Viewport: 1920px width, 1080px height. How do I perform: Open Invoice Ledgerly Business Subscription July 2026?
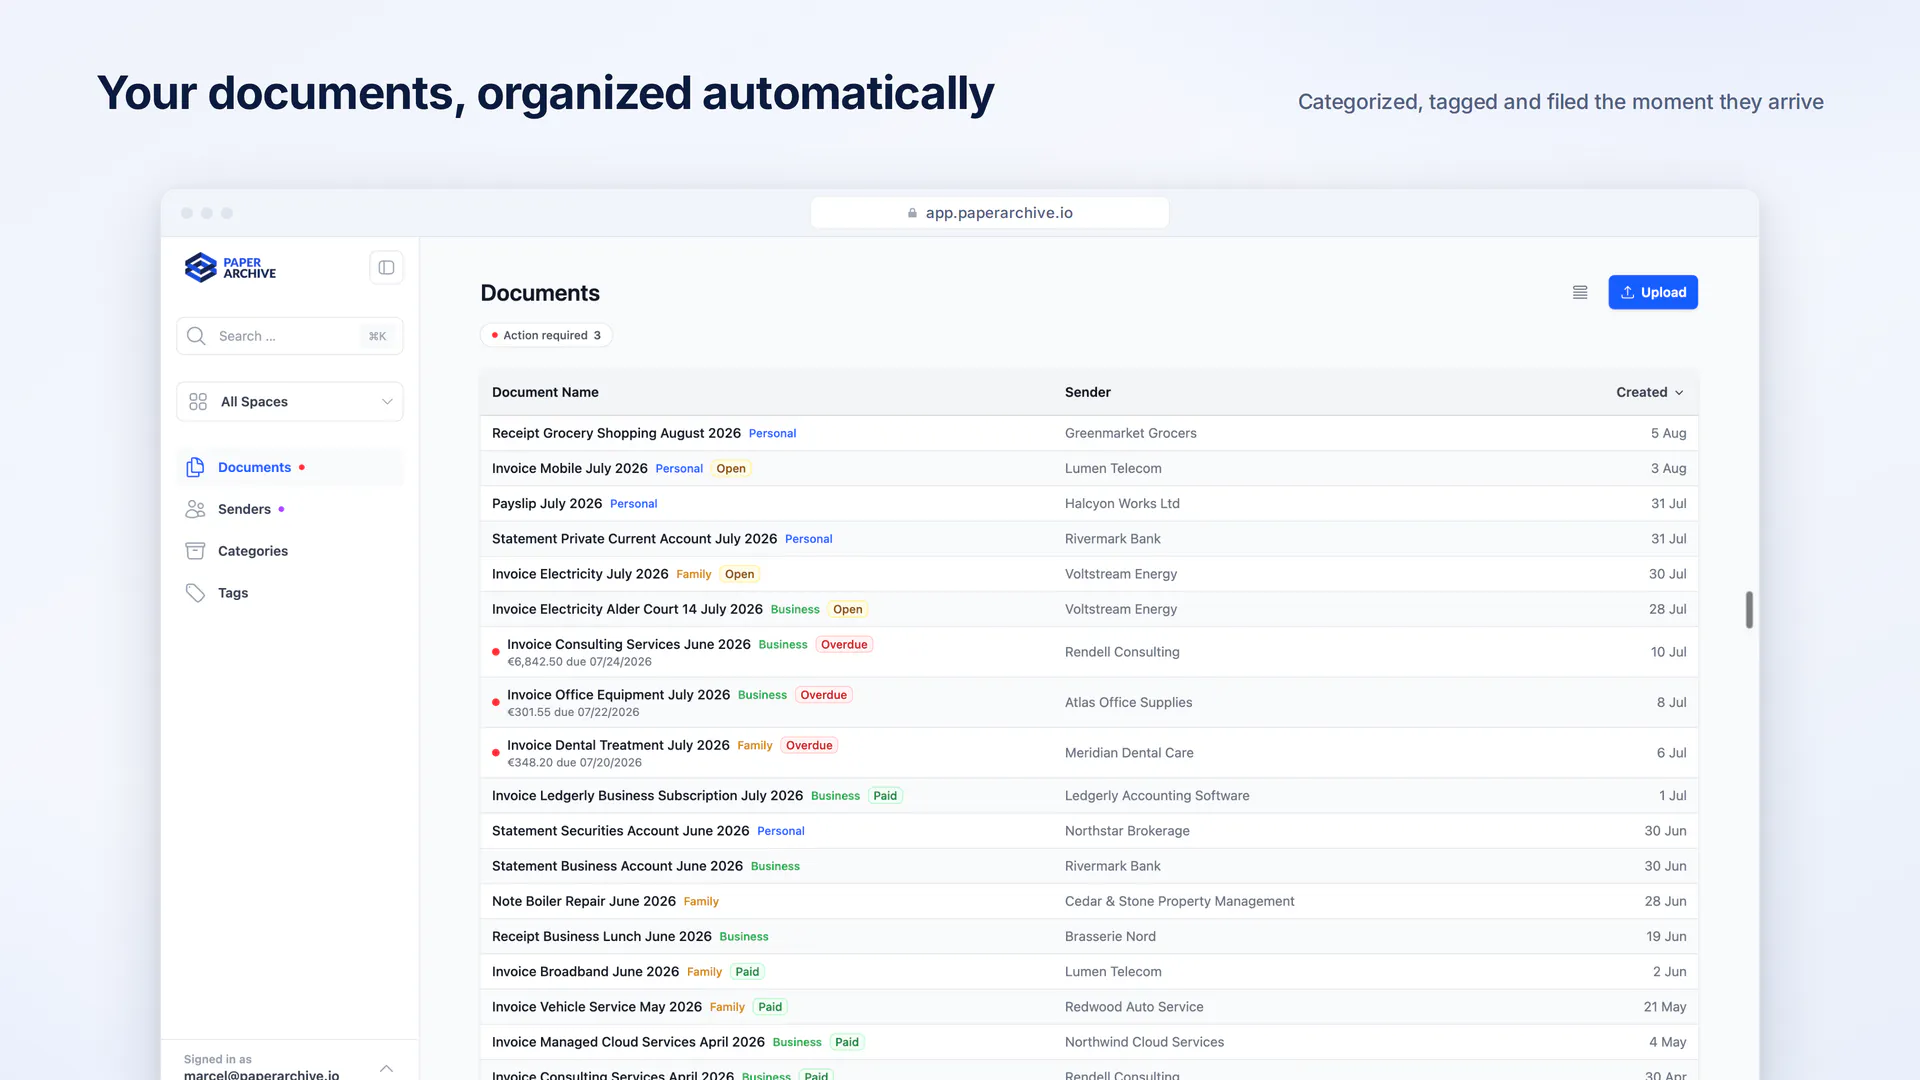tap(647, 796)
